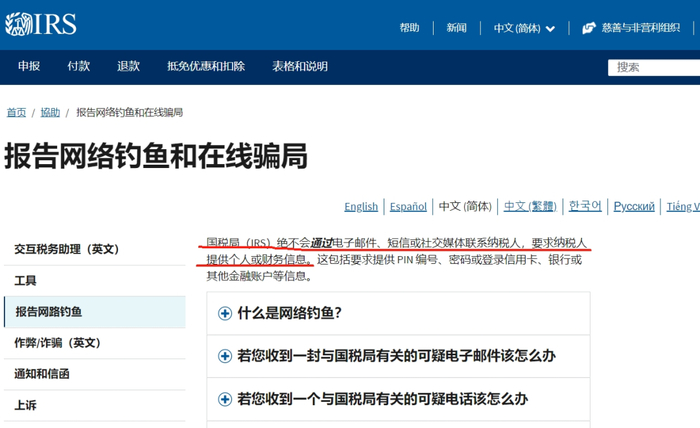
Task: Focus the 搜索 search field
Action: (654, 67)
